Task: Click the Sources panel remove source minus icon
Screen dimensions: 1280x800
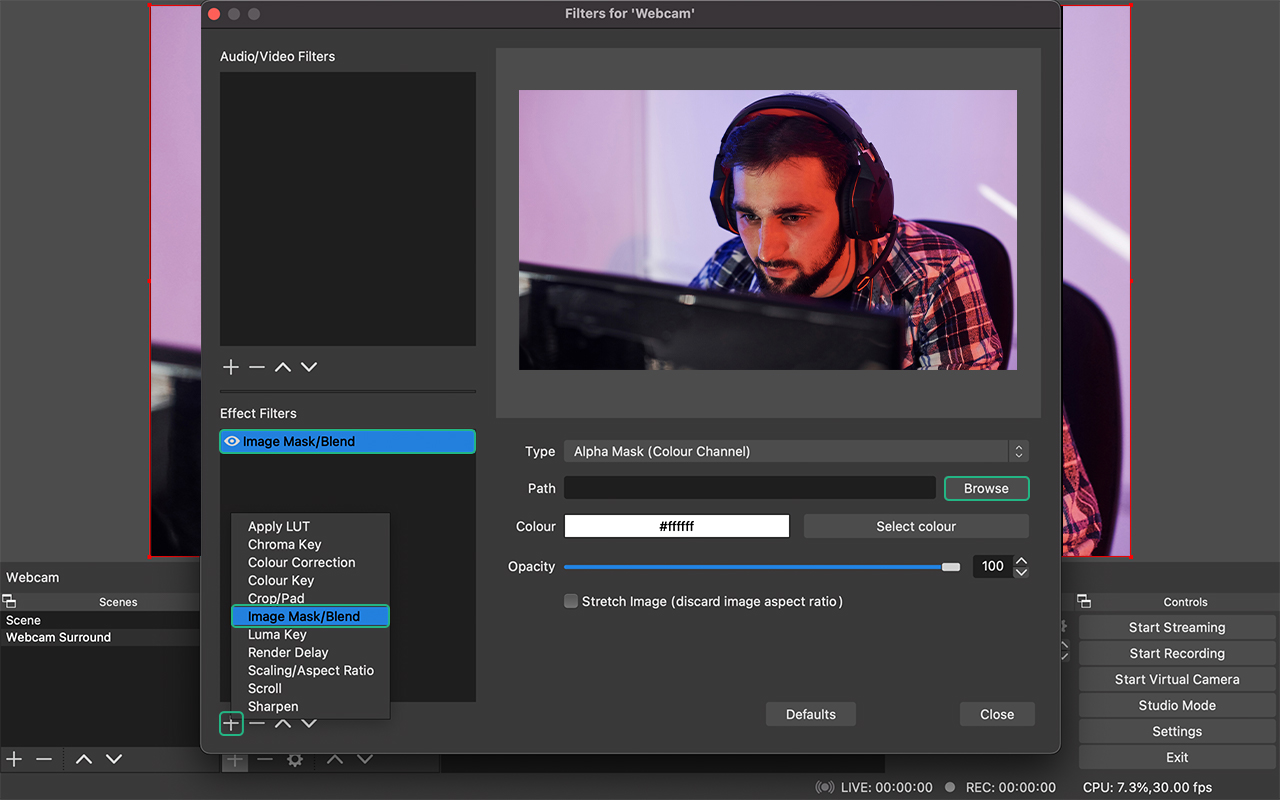Action: tap(265, 760)
